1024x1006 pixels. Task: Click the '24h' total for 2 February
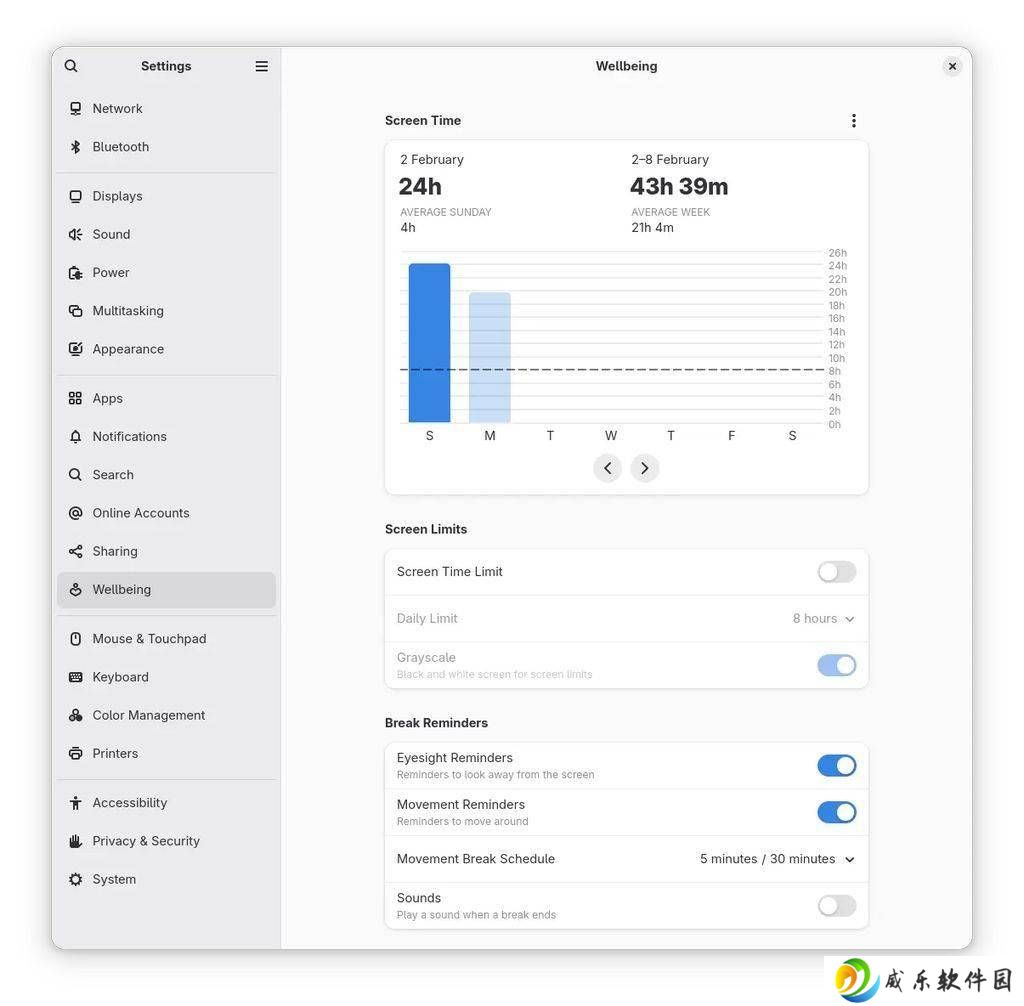(420, 187)
